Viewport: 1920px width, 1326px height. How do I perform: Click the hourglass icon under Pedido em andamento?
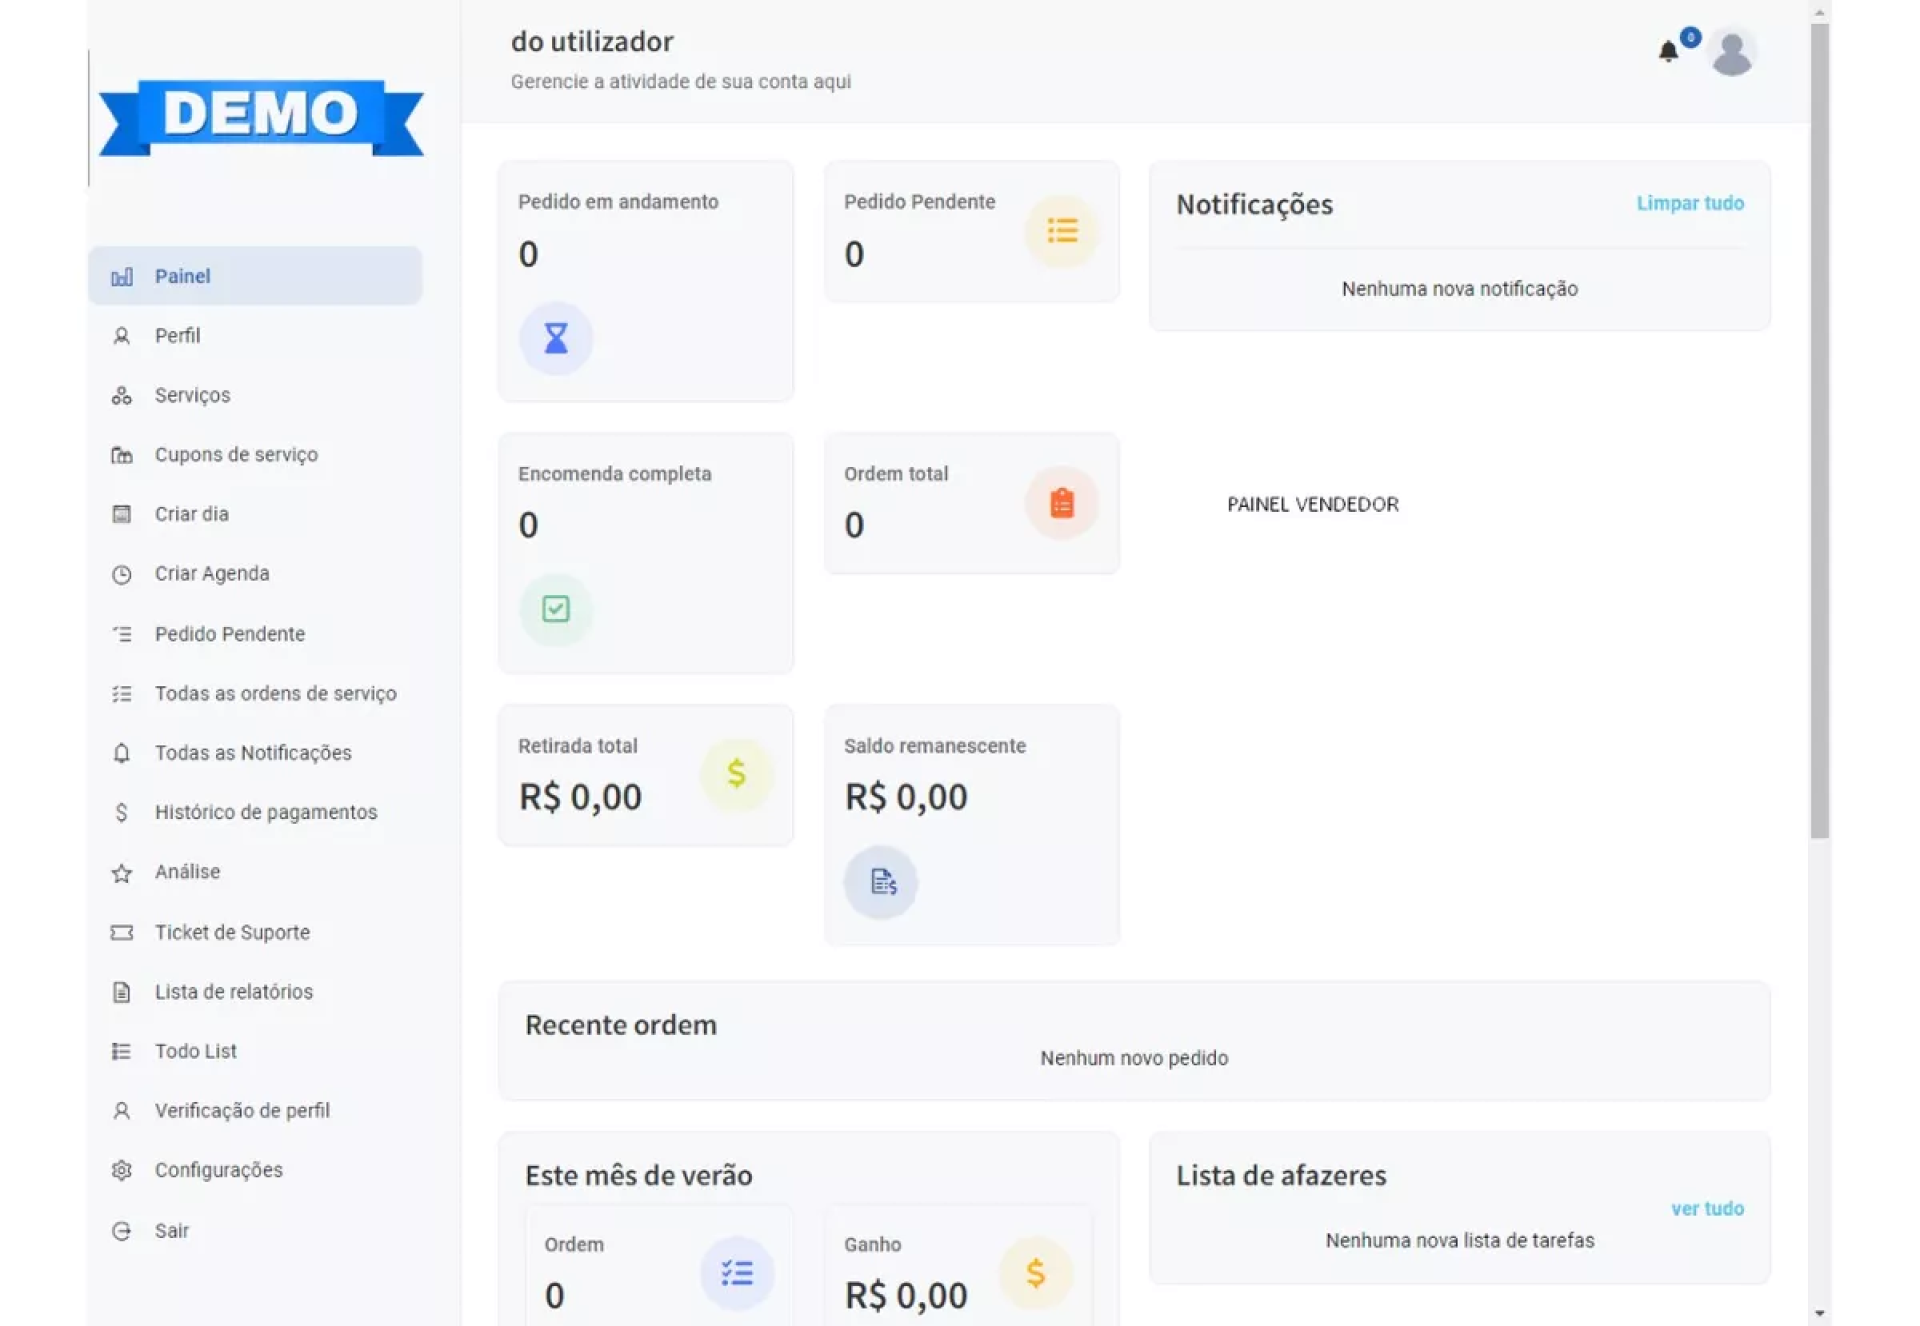pyautogui.click(x=555, y=339)
